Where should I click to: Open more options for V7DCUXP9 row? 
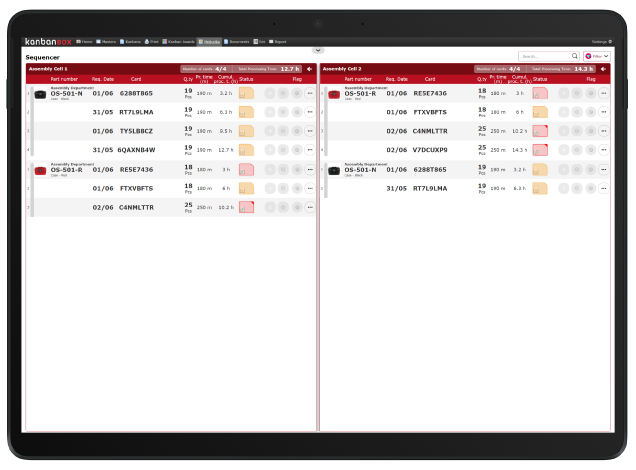tap(603, 150)
